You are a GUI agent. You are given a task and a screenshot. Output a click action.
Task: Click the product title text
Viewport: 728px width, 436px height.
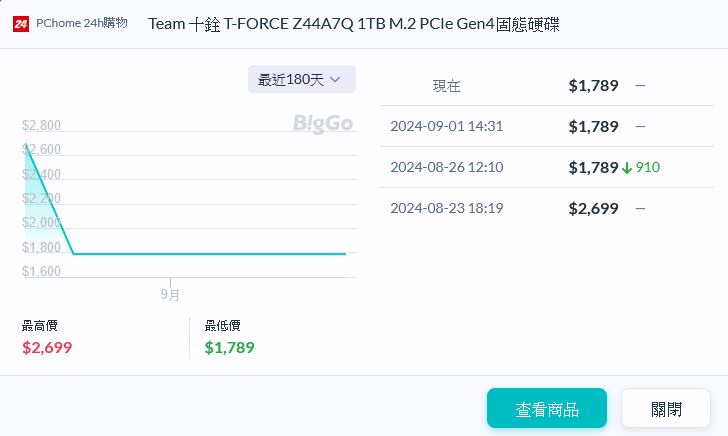(353, 23)
